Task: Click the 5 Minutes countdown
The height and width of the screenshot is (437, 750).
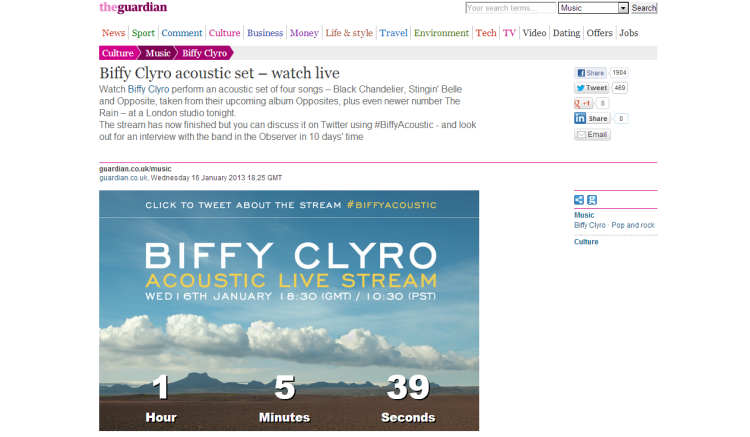Action: tap(285, 398)
